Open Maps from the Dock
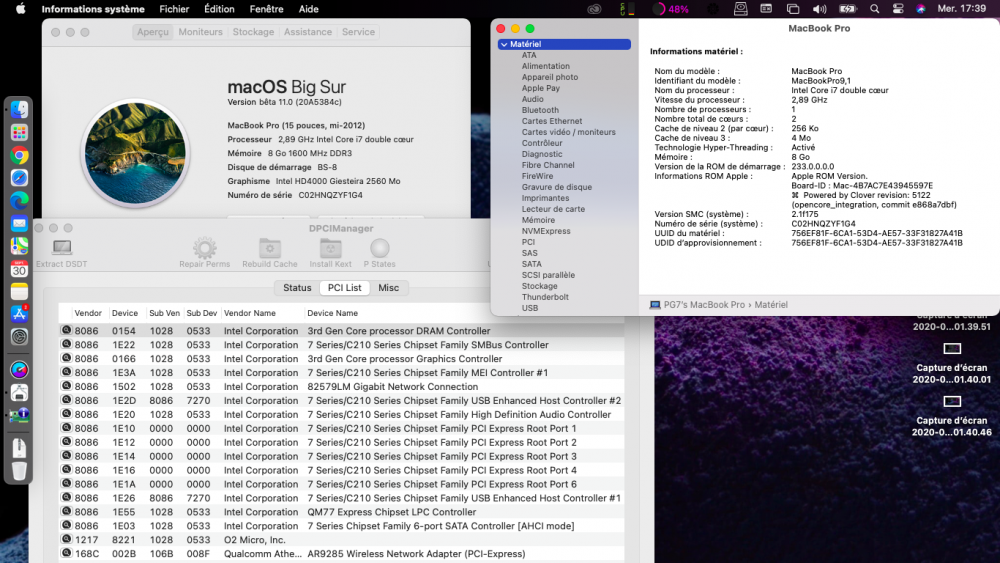 (x=19, y=246)
